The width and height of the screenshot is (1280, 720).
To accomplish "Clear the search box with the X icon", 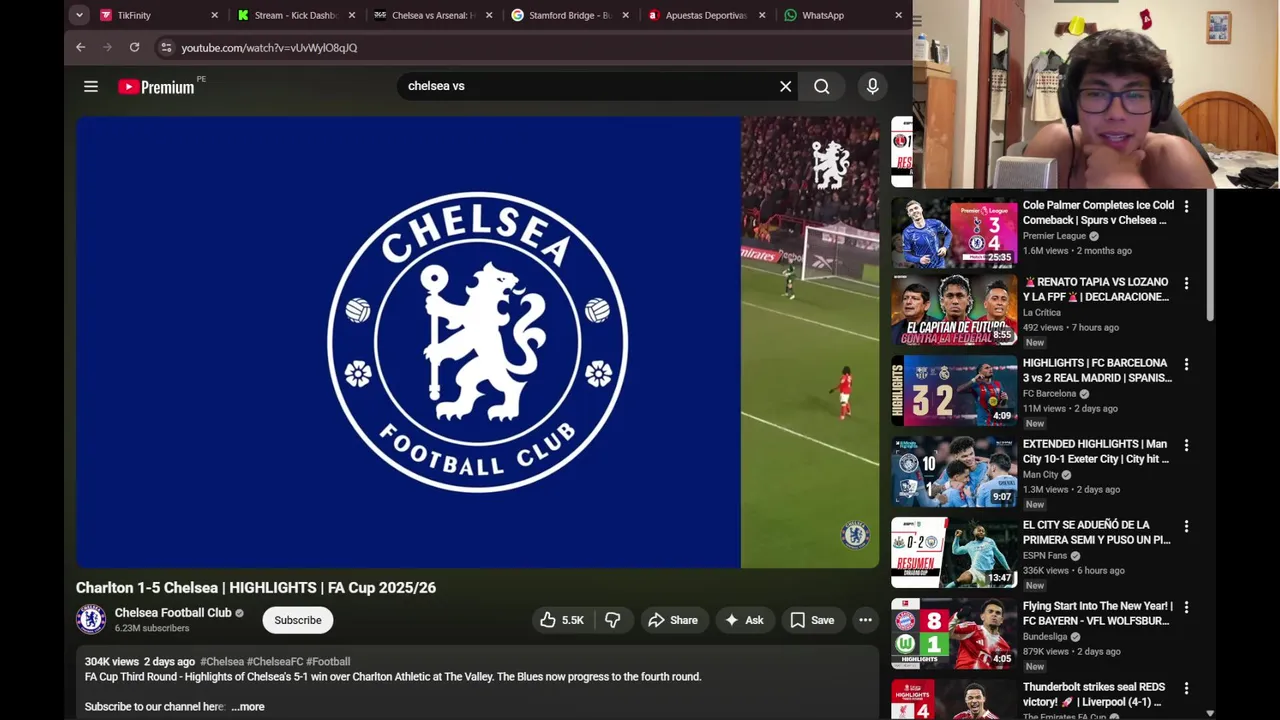I will [x=786, y=86].
